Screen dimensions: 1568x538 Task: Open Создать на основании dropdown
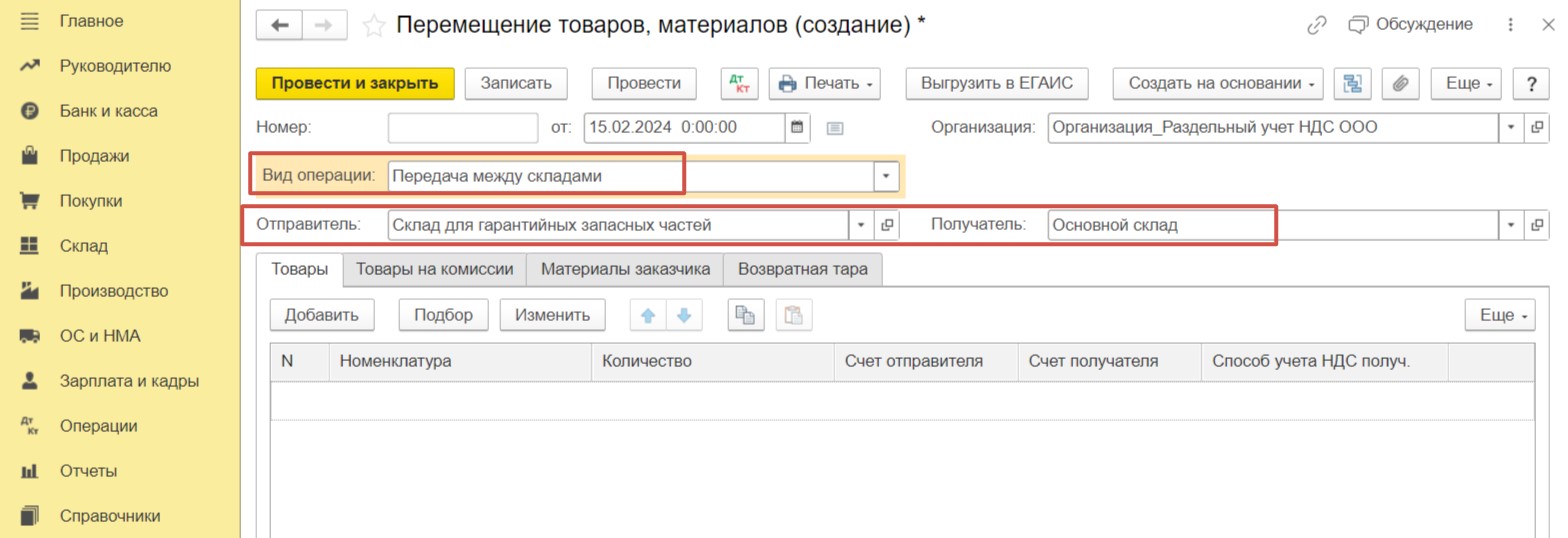1218,84
